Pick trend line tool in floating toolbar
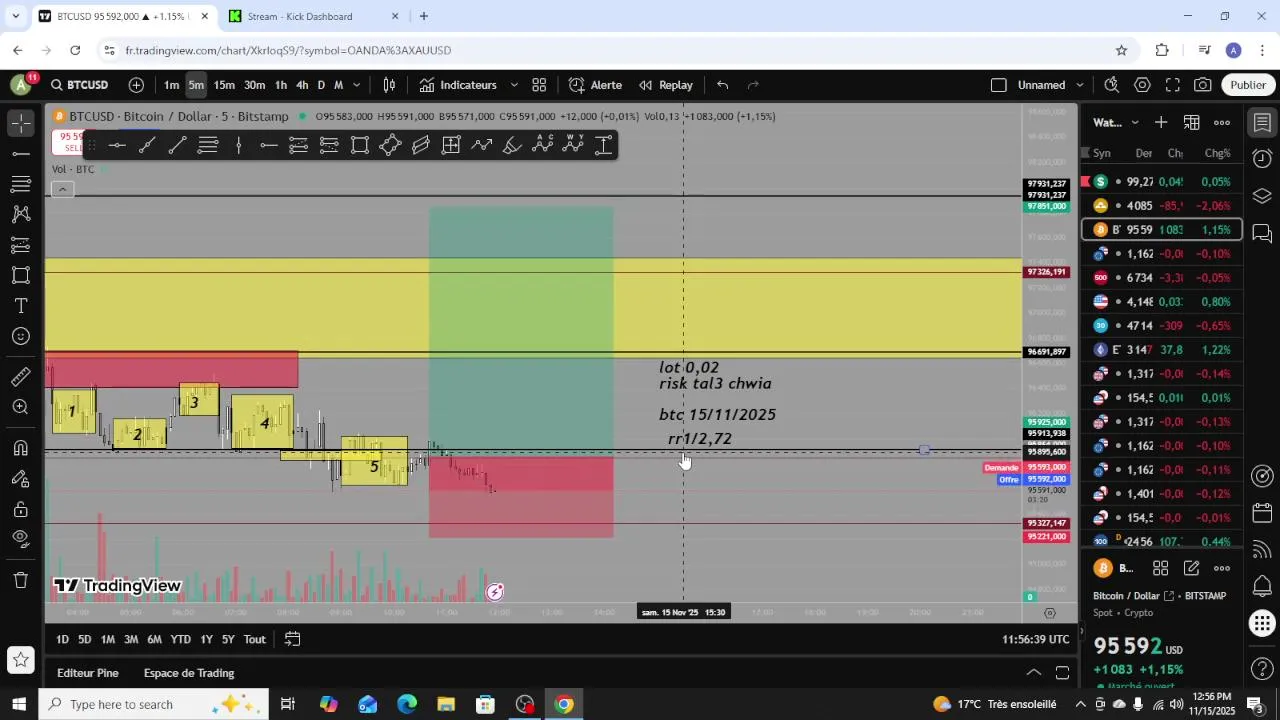 (177, 146)
